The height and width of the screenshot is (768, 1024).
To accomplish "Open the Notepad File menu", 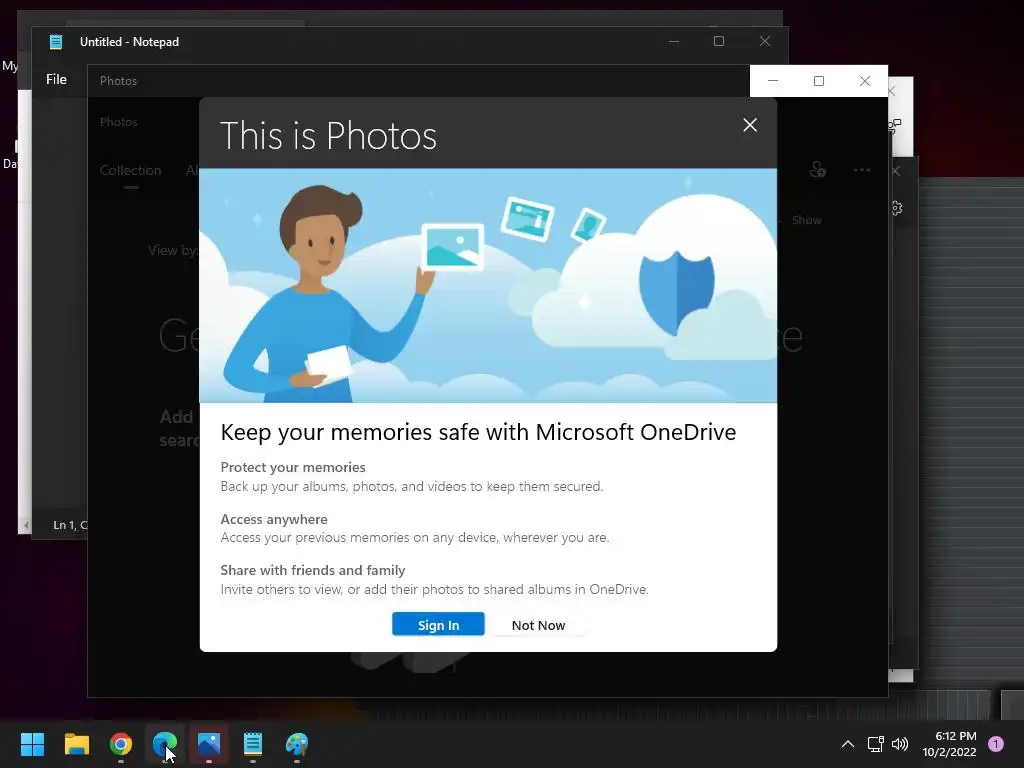I will (x=56, y=79).
